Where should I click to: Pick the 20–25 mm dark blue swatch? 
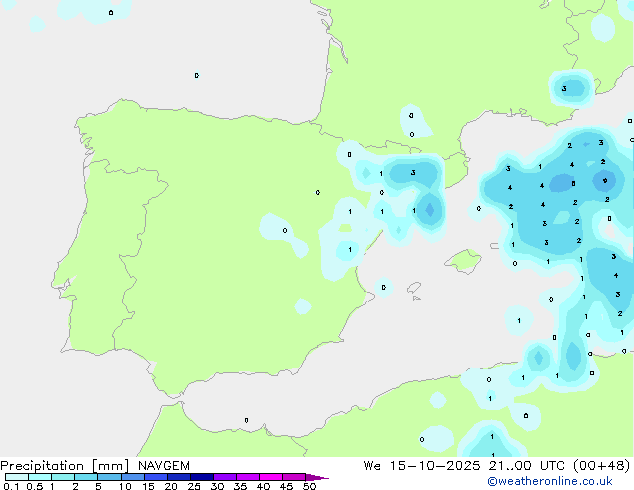pos(179,477)
